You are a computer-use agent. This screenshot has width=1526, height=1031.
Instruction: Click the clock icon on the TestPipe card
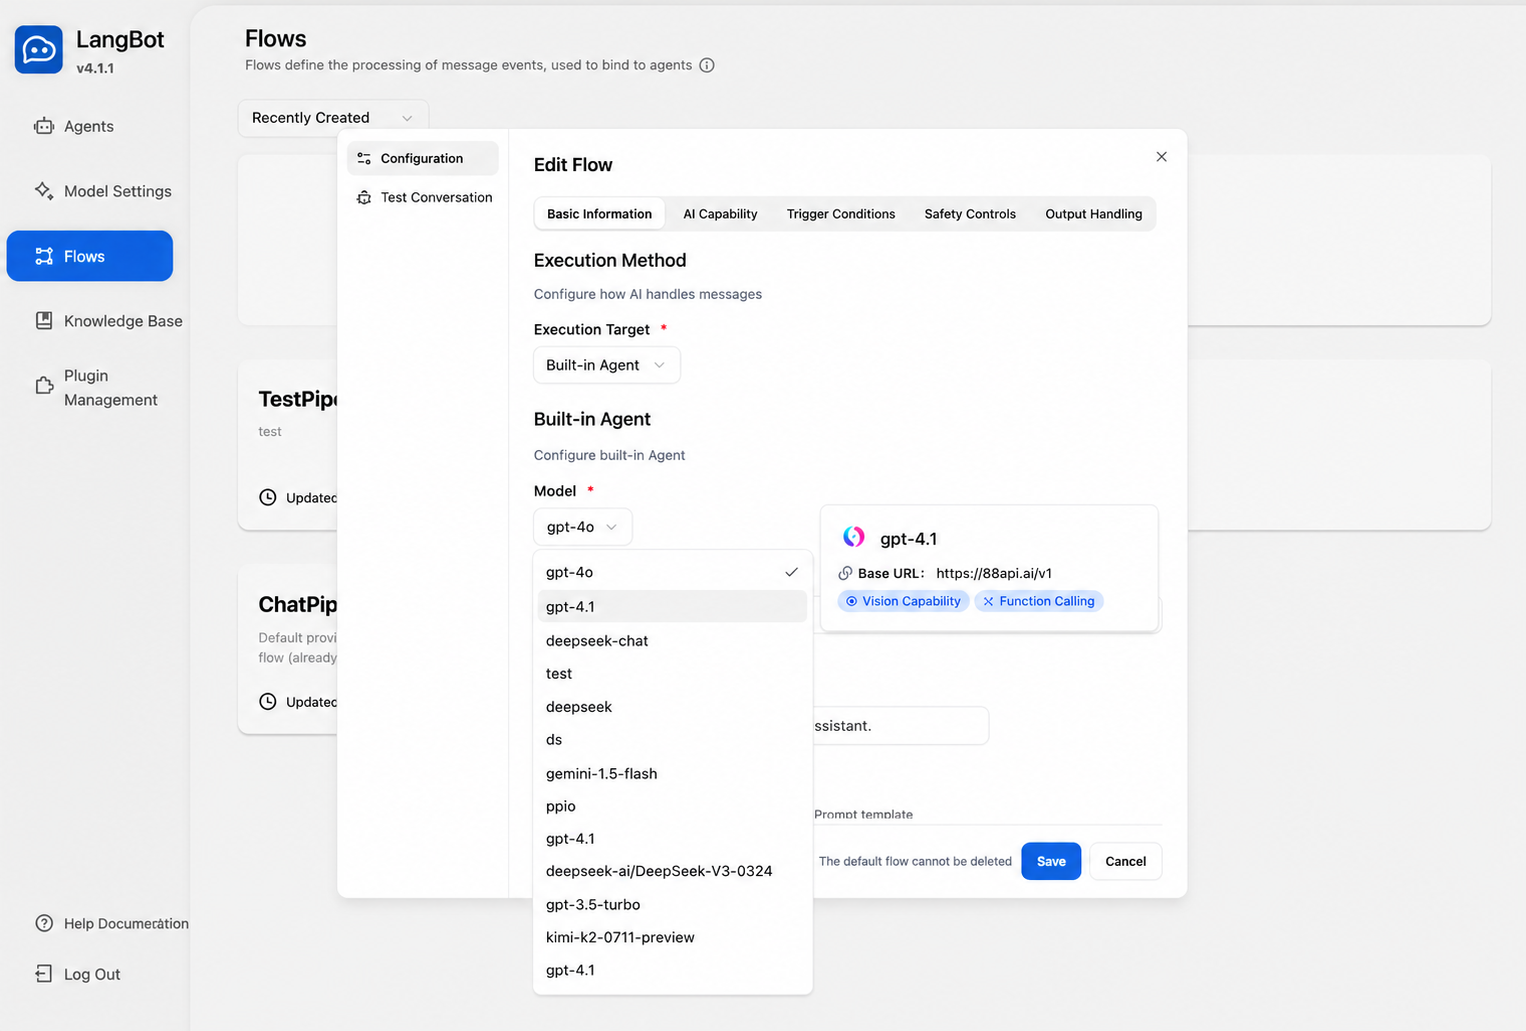point(268,497)
